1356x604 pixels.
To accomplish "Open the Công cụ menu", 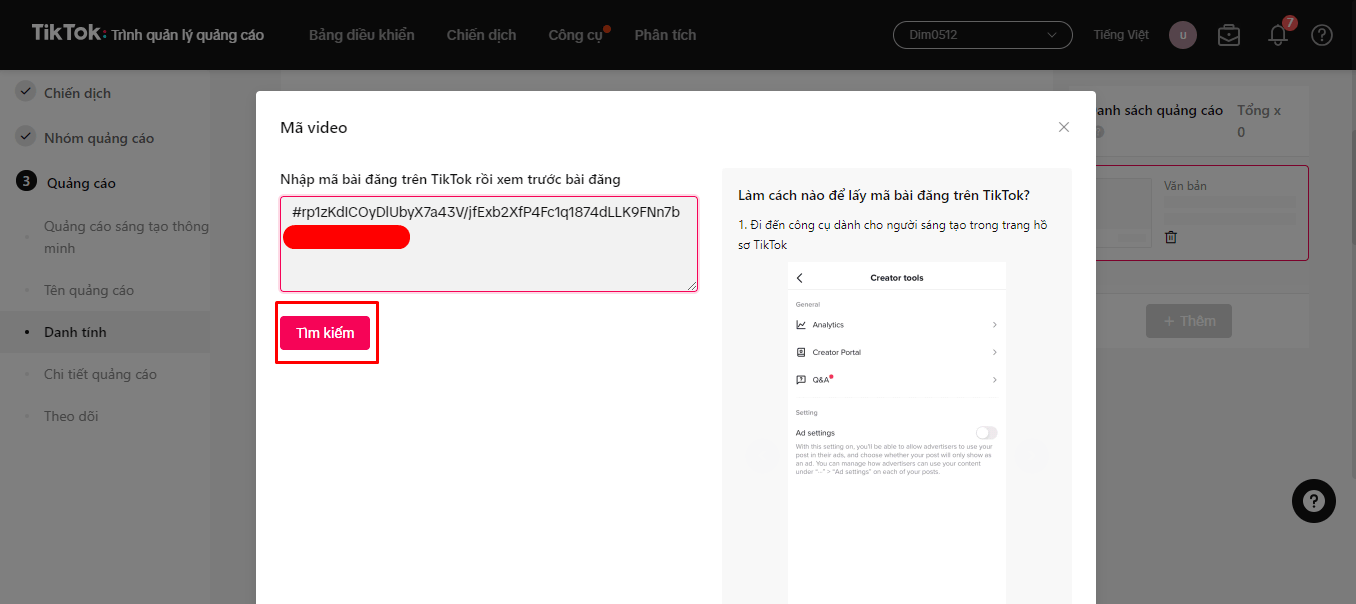I will (x=576, y=35).
